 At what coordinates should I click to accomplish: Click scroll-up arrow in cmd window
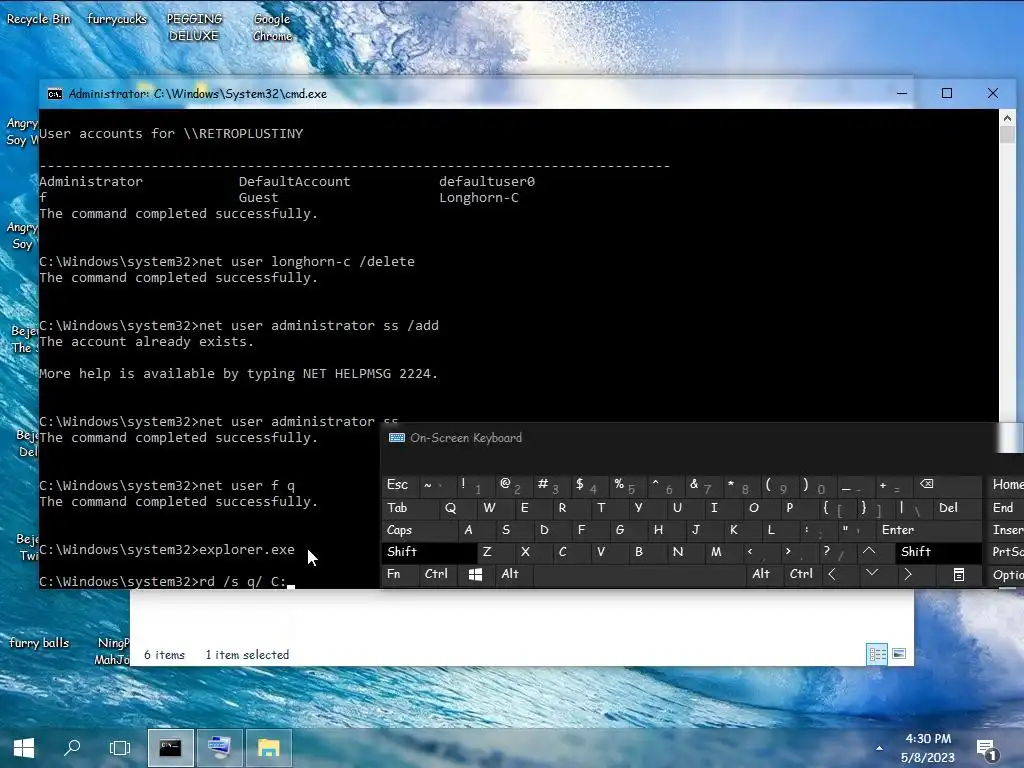[x=1007, y=118]
